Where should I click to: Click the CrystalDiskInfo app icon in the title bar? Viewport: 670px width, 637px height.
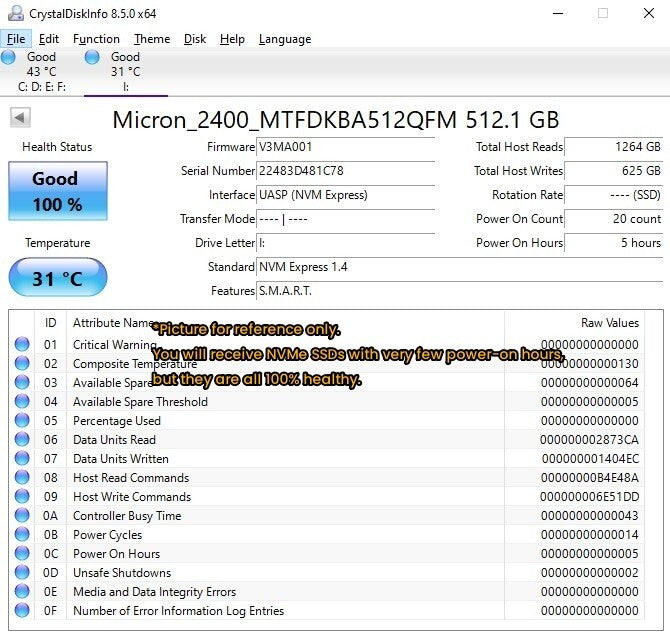15,14
